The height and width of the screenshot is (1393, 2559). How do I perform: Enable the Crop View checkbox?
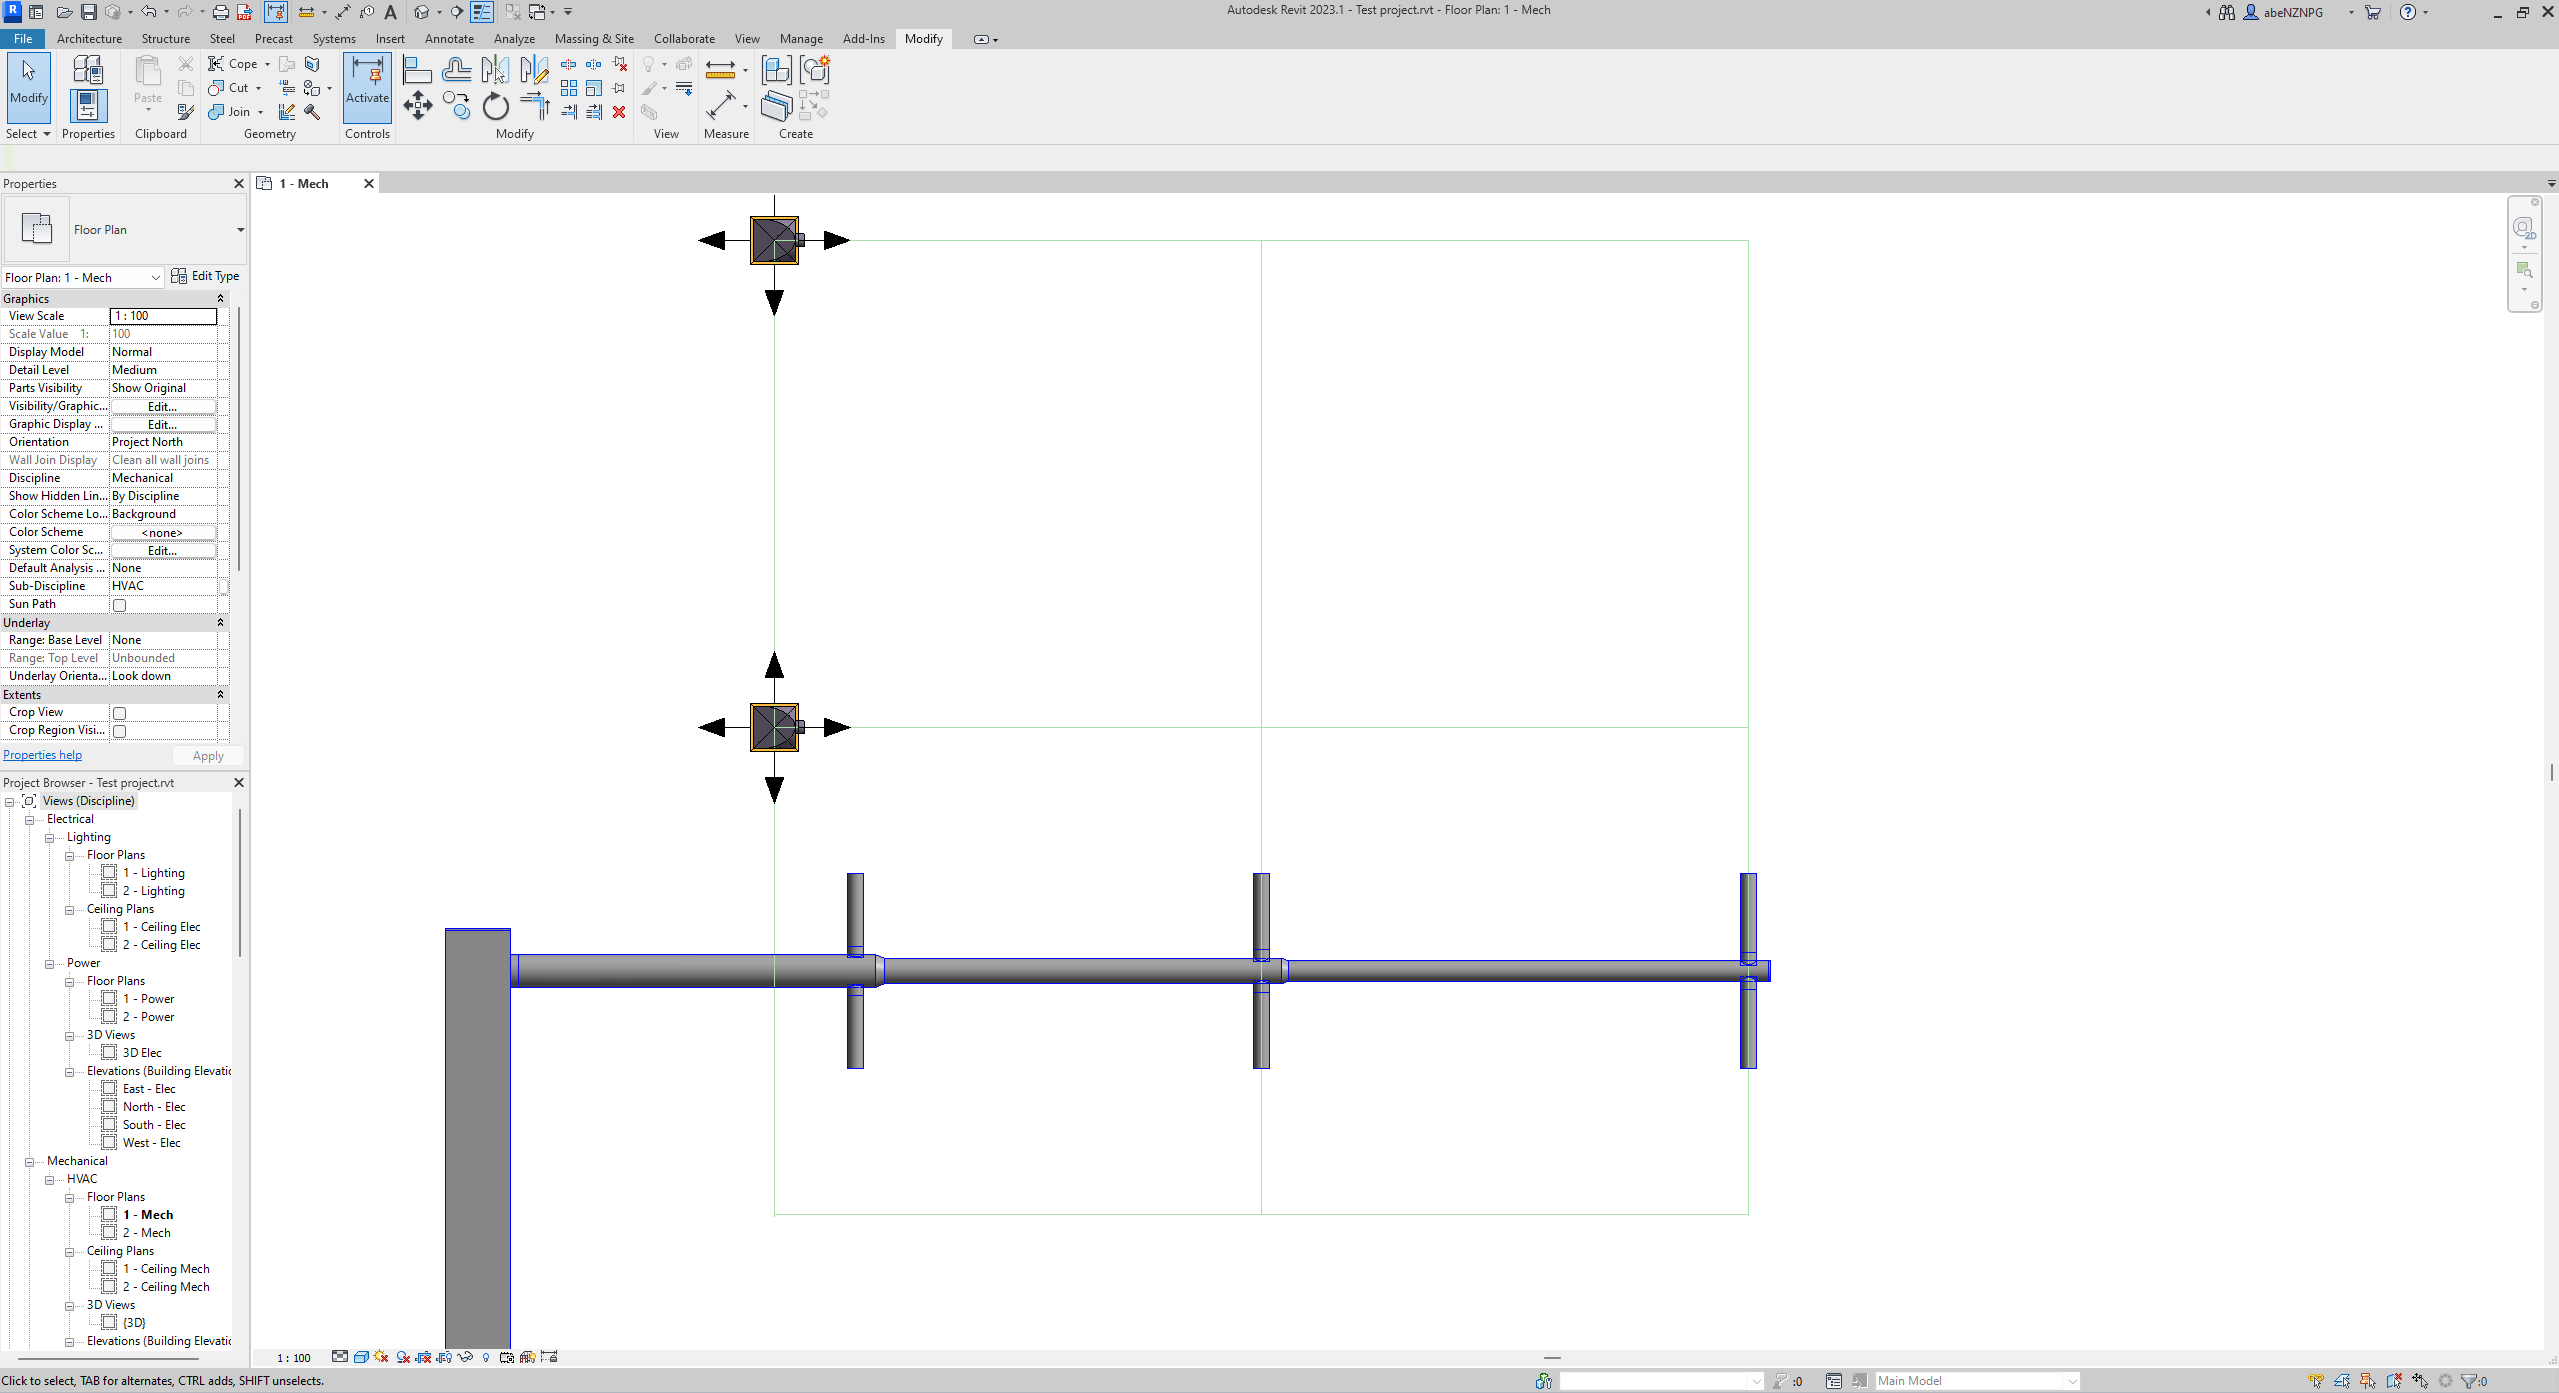(119, 713)
